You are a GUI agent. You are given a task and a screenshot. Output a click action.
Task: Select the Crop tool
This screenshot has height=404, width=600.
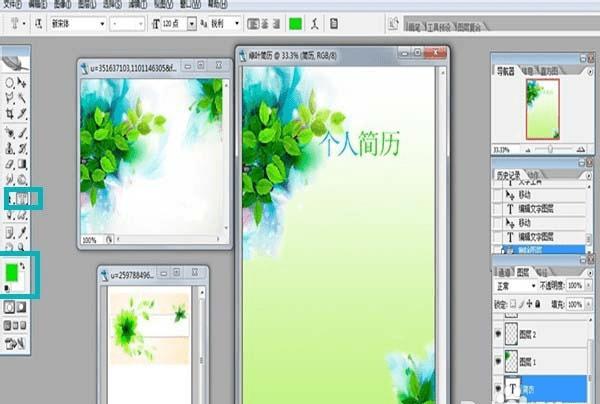[10, 113]
